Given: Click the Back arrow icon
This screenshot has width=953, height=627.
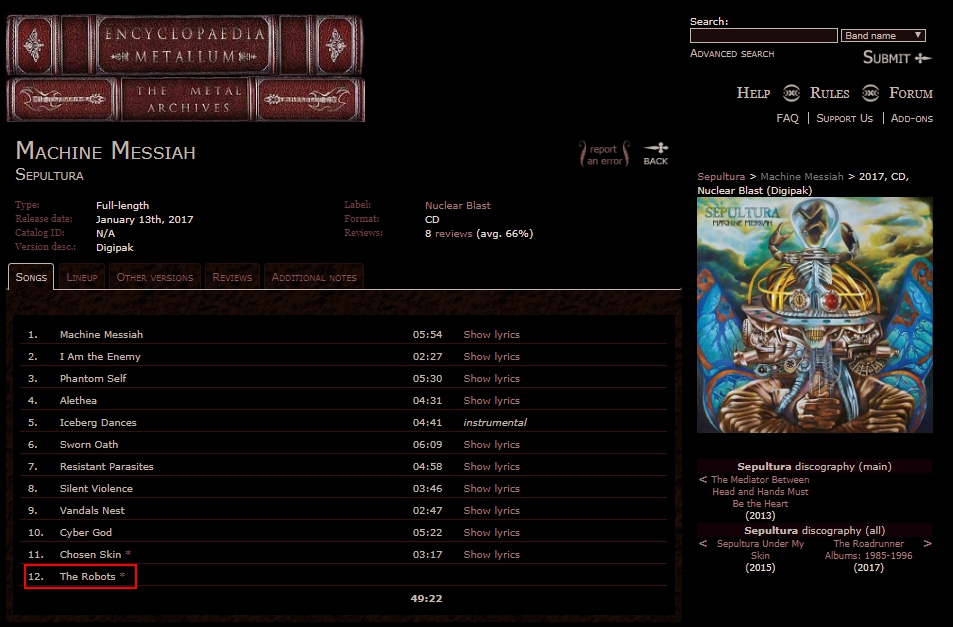Looking at the screenshot, I should pyautogui.click(x=656, y=153).
